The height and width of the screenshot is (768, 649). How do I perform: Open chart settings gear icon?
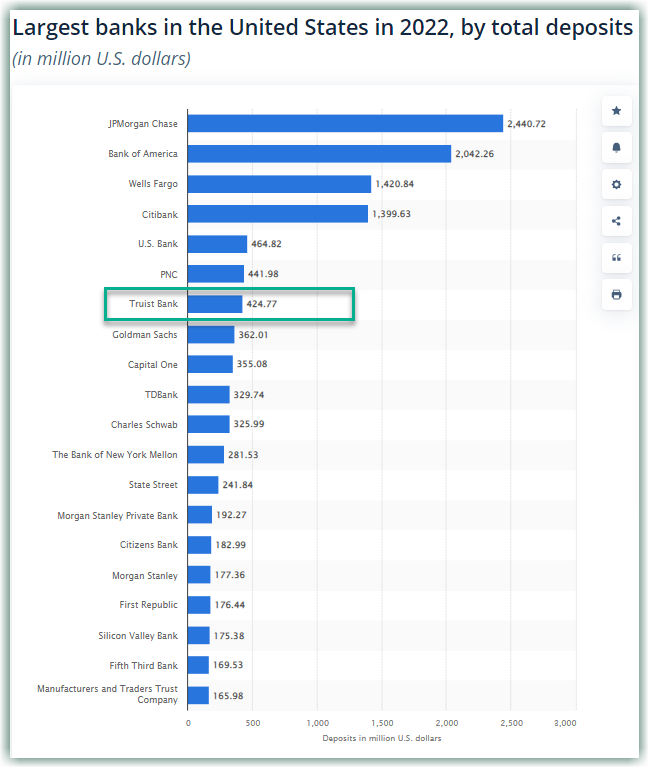pyautogui.click(x=616, y=185)
